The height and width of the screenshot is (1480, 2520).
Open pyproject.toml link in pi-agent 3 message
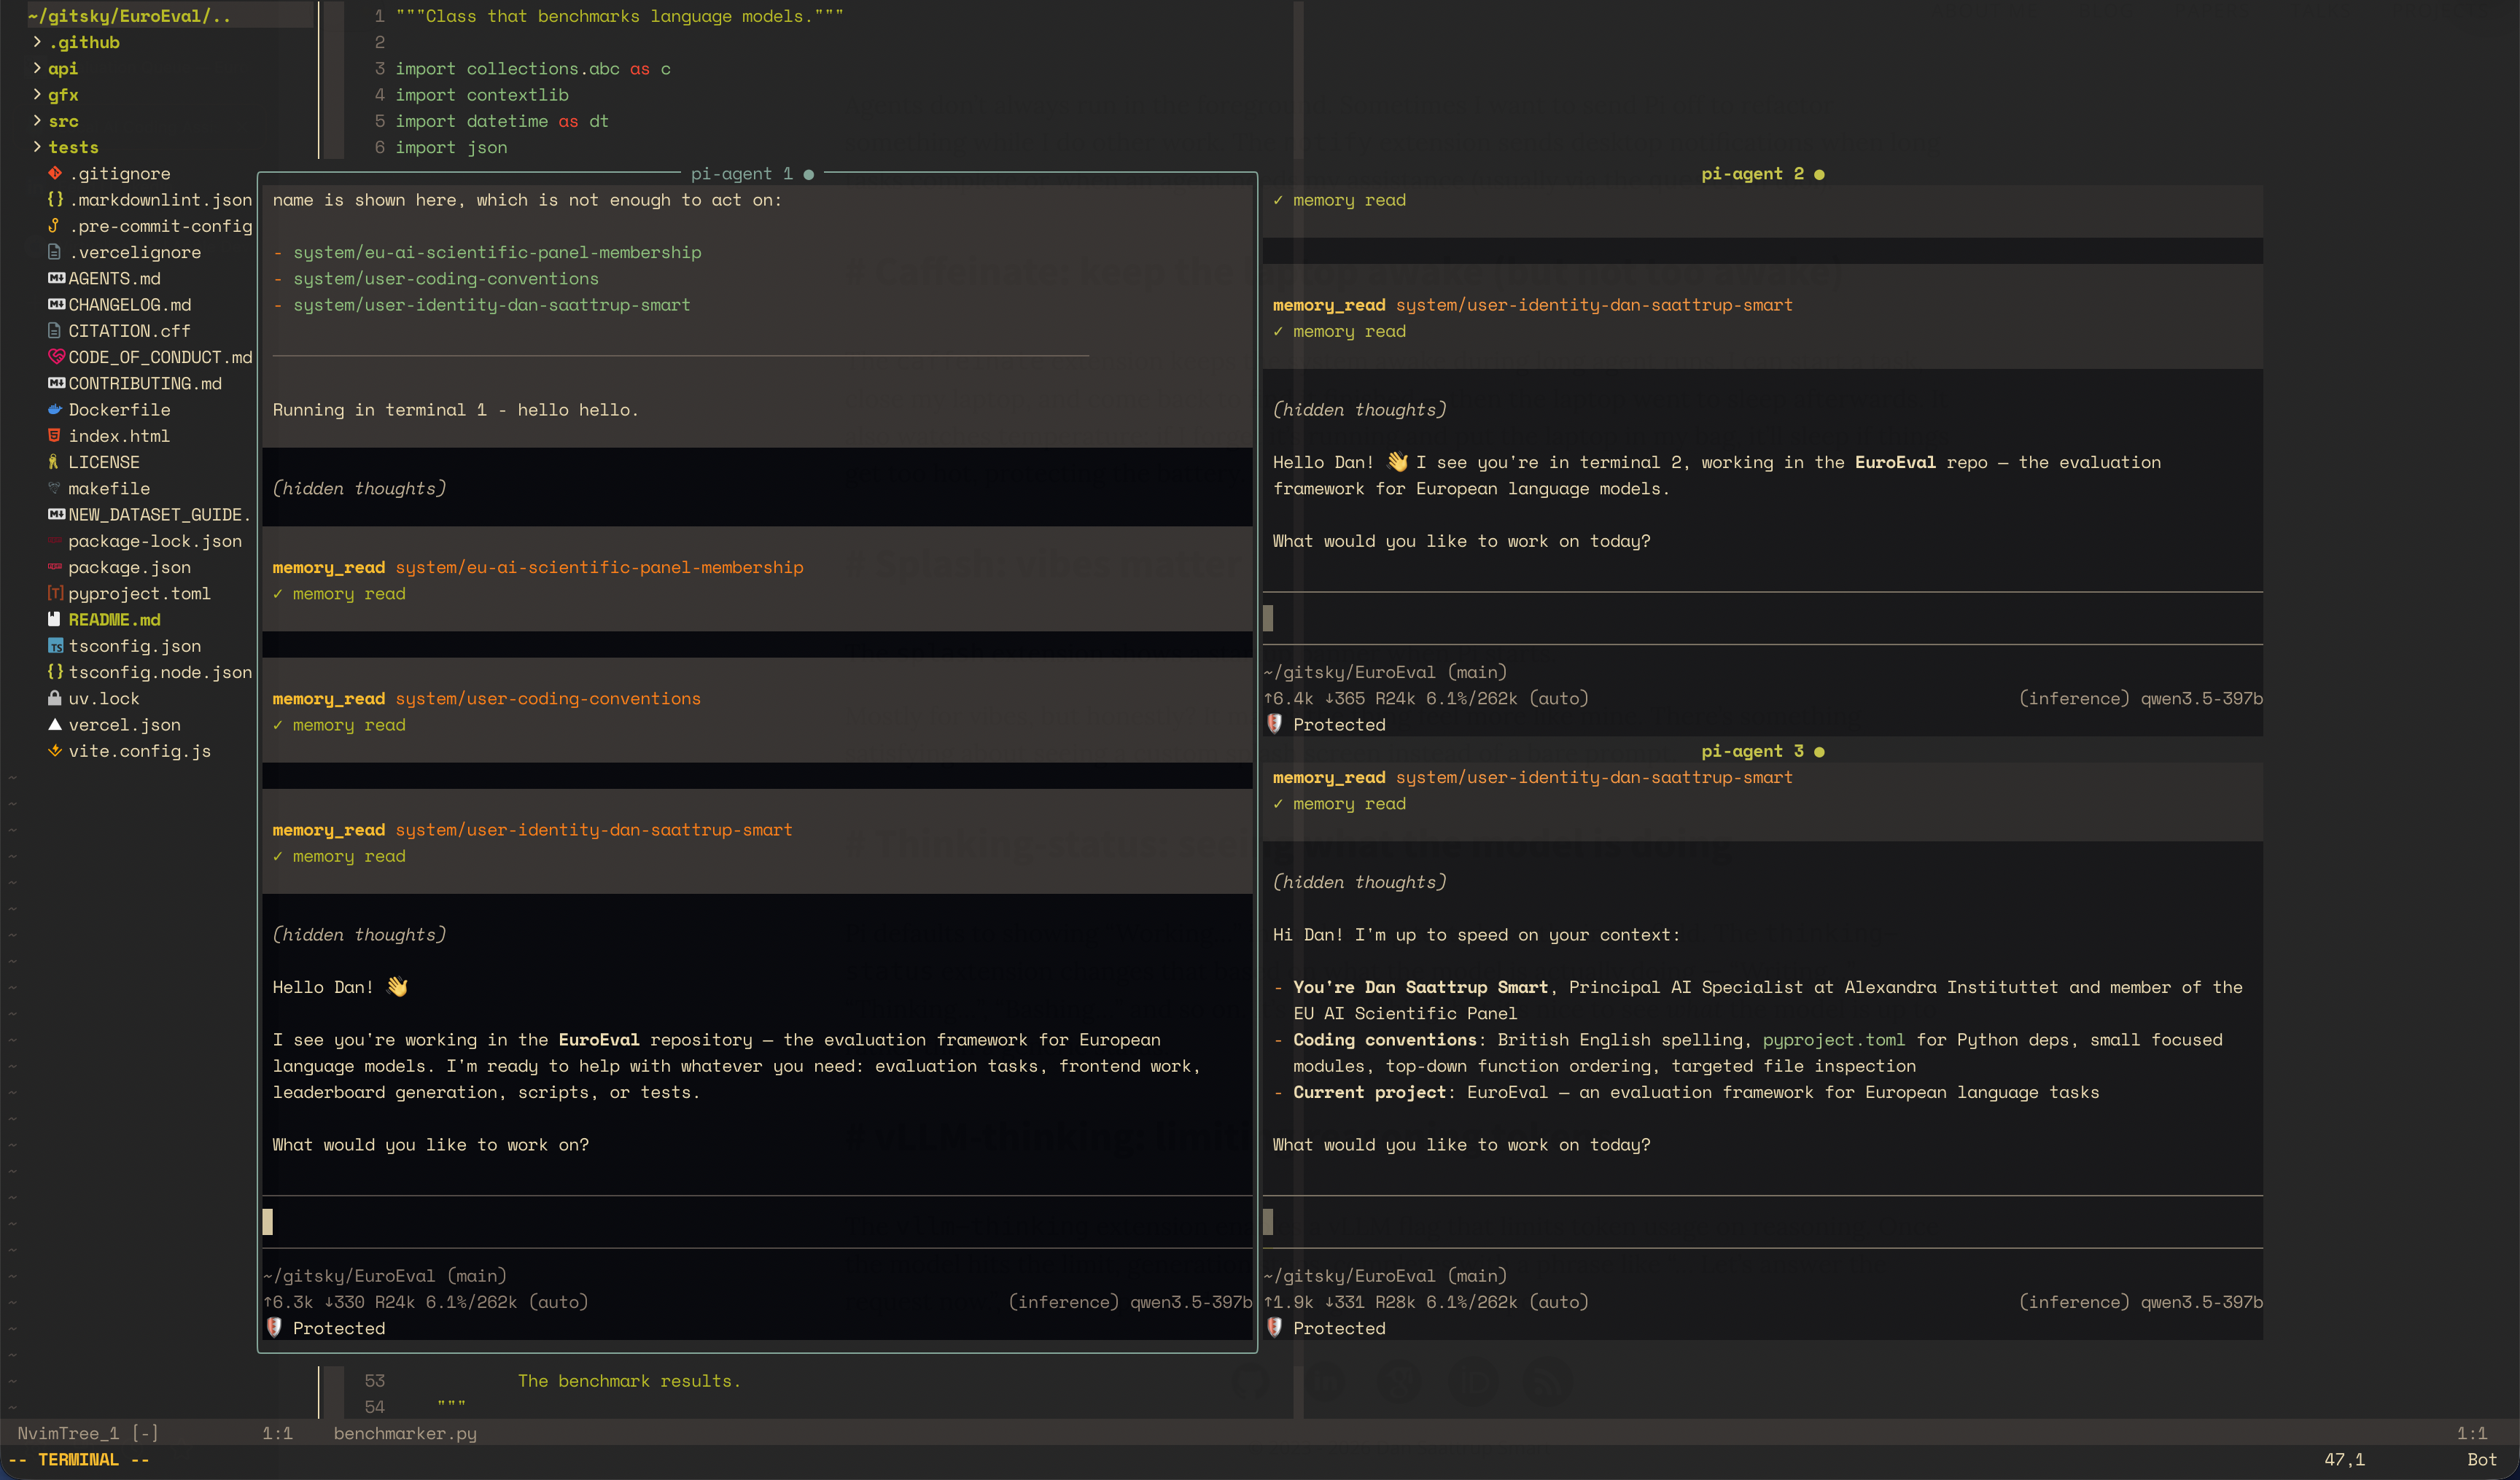click(1833, 1040)
